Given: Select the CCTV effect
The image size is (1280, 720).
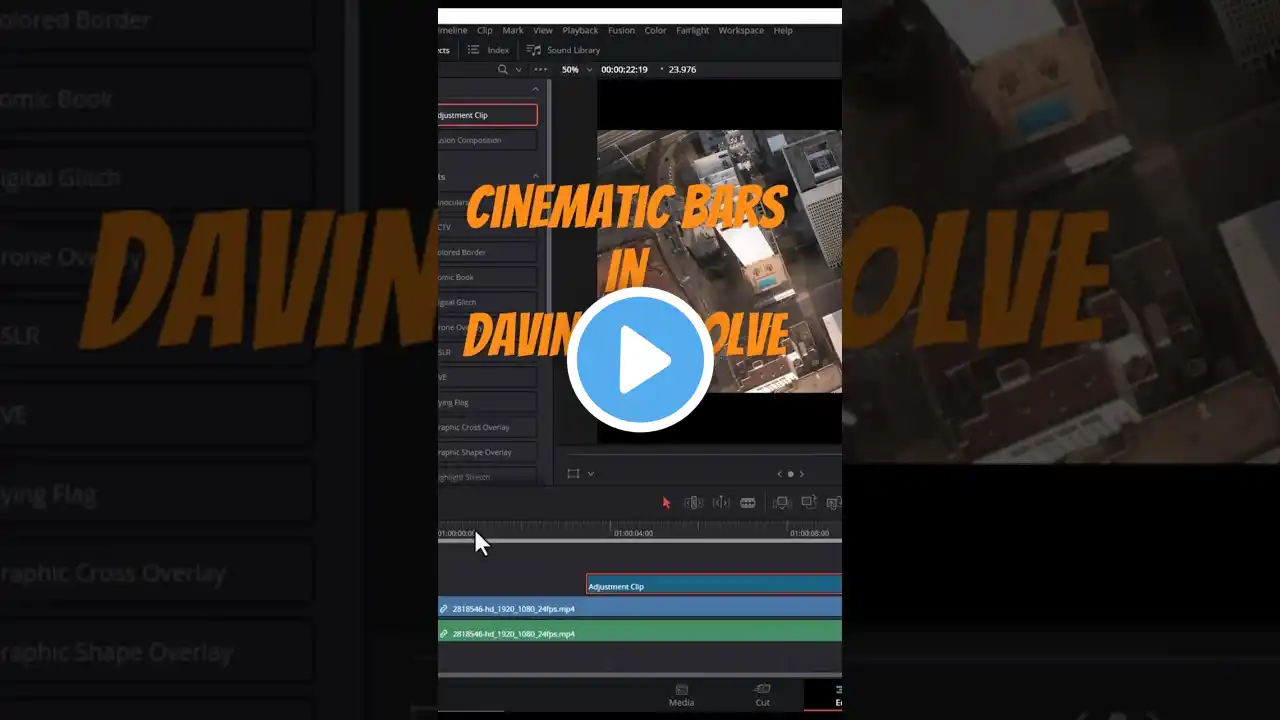Looking at the screenshot, I should [x=487, y=227].
